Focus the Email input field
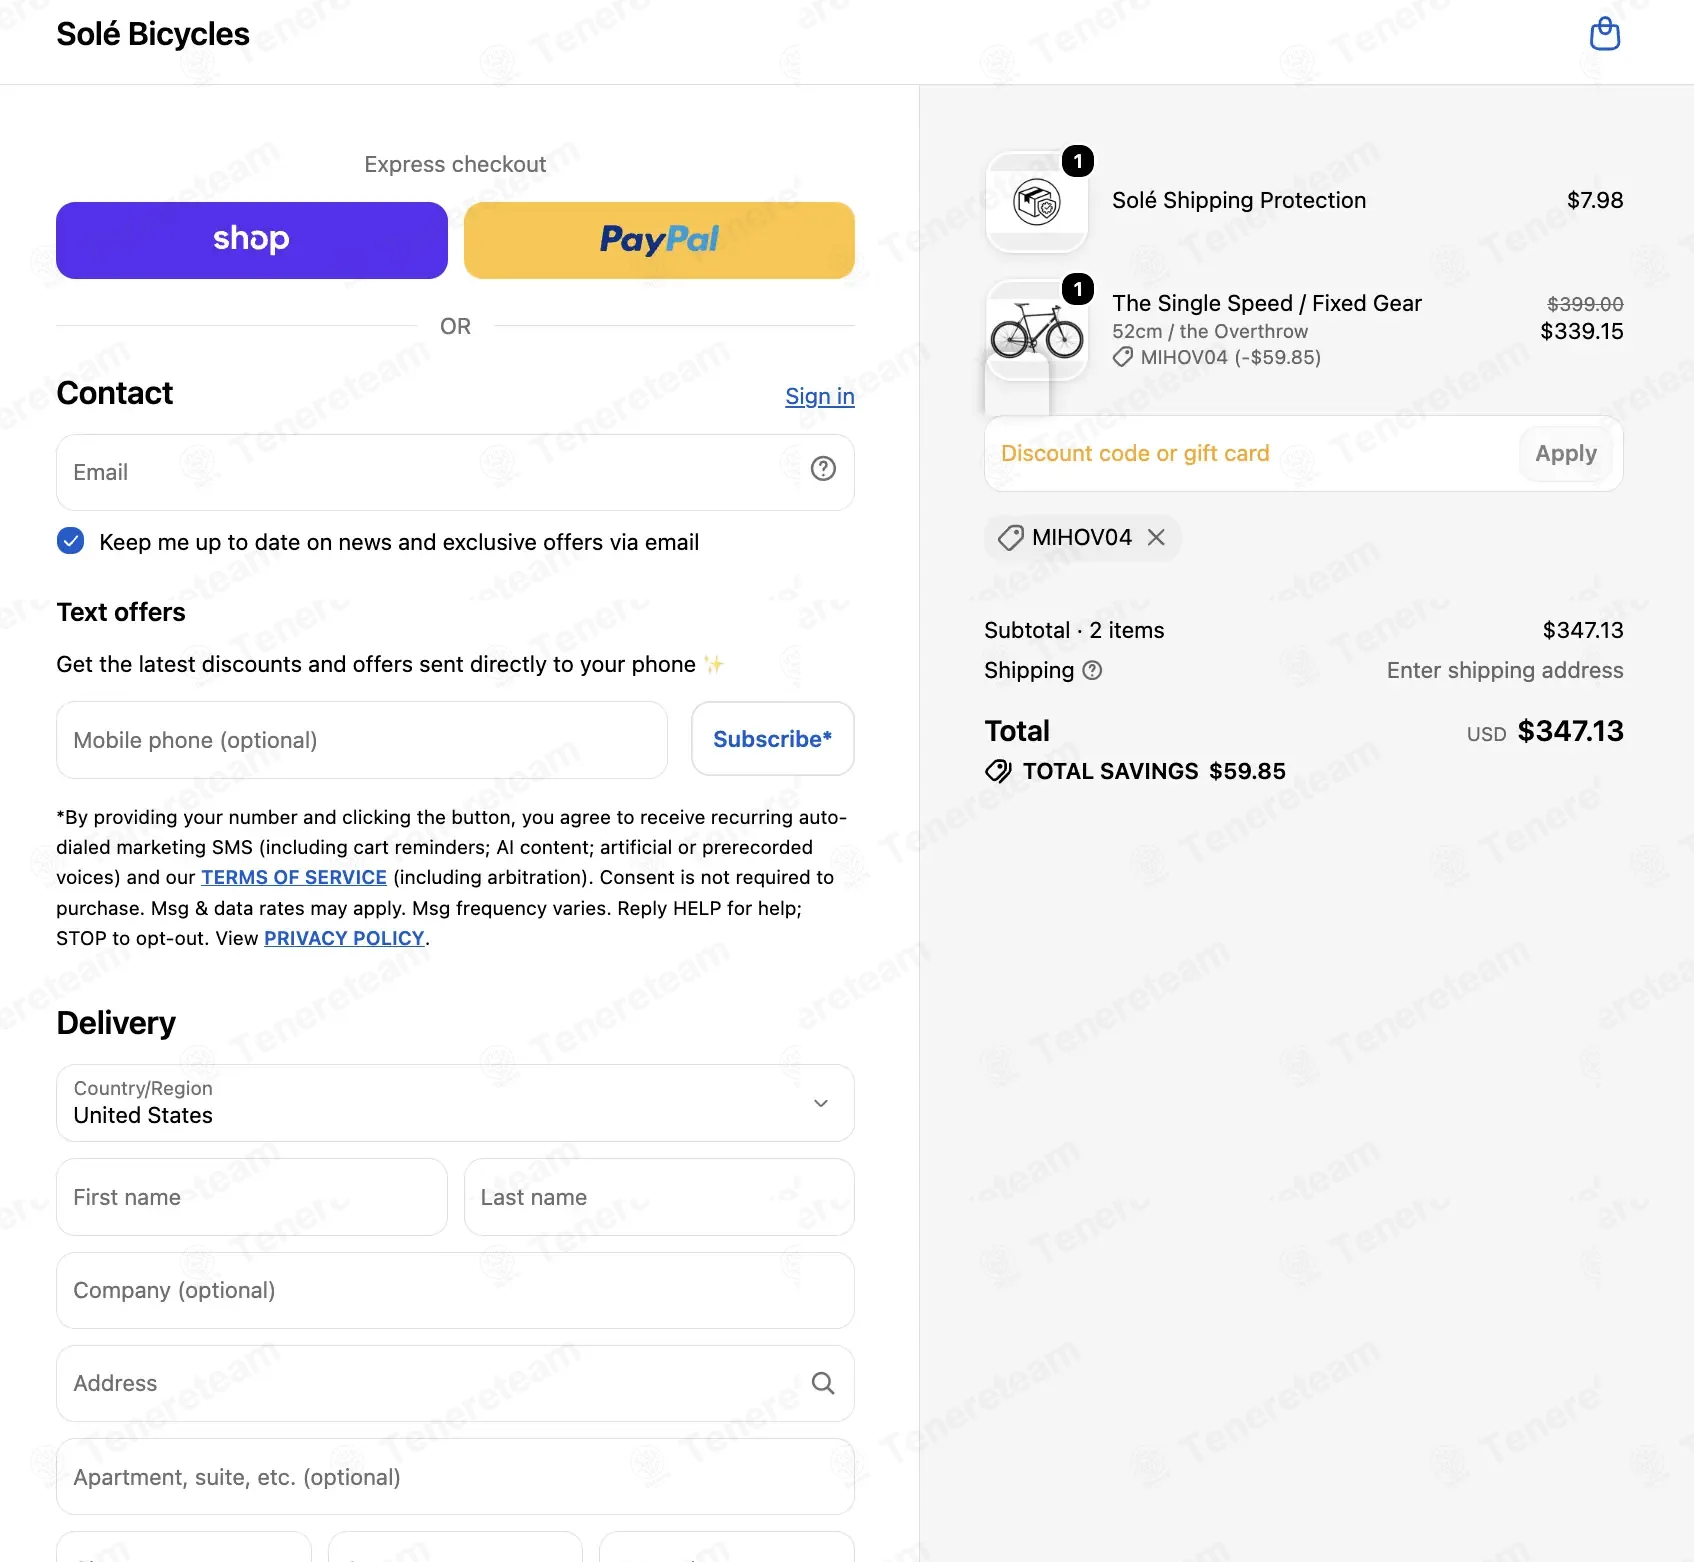 [x=455, y=472]
